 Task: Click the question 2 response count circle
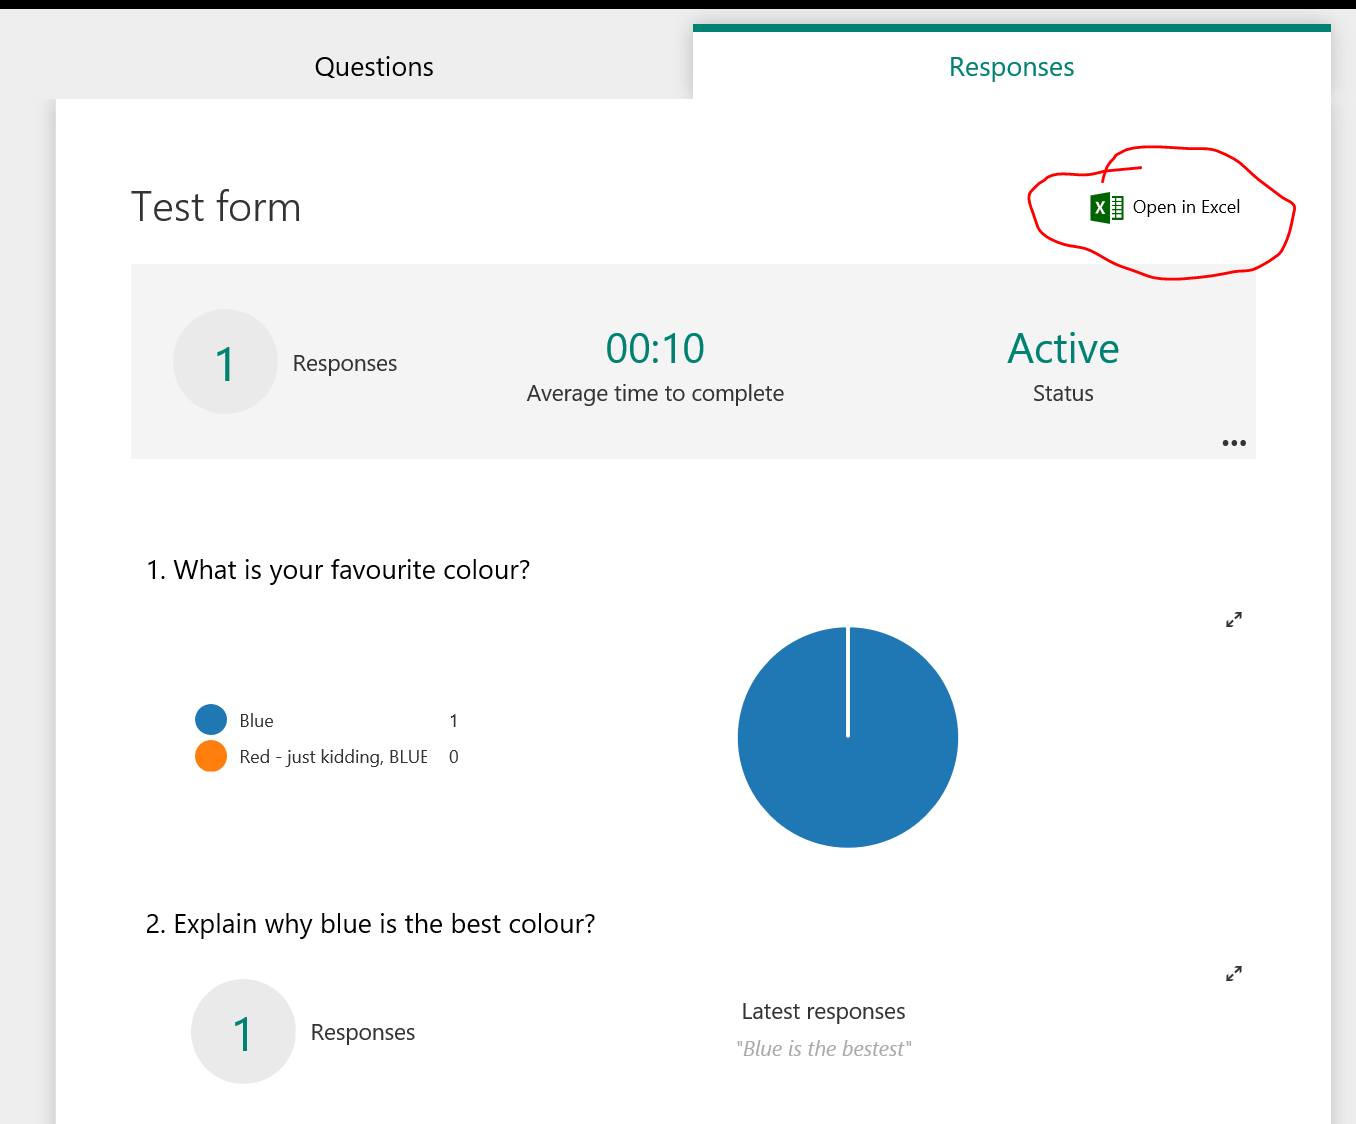pos(243,1032)
